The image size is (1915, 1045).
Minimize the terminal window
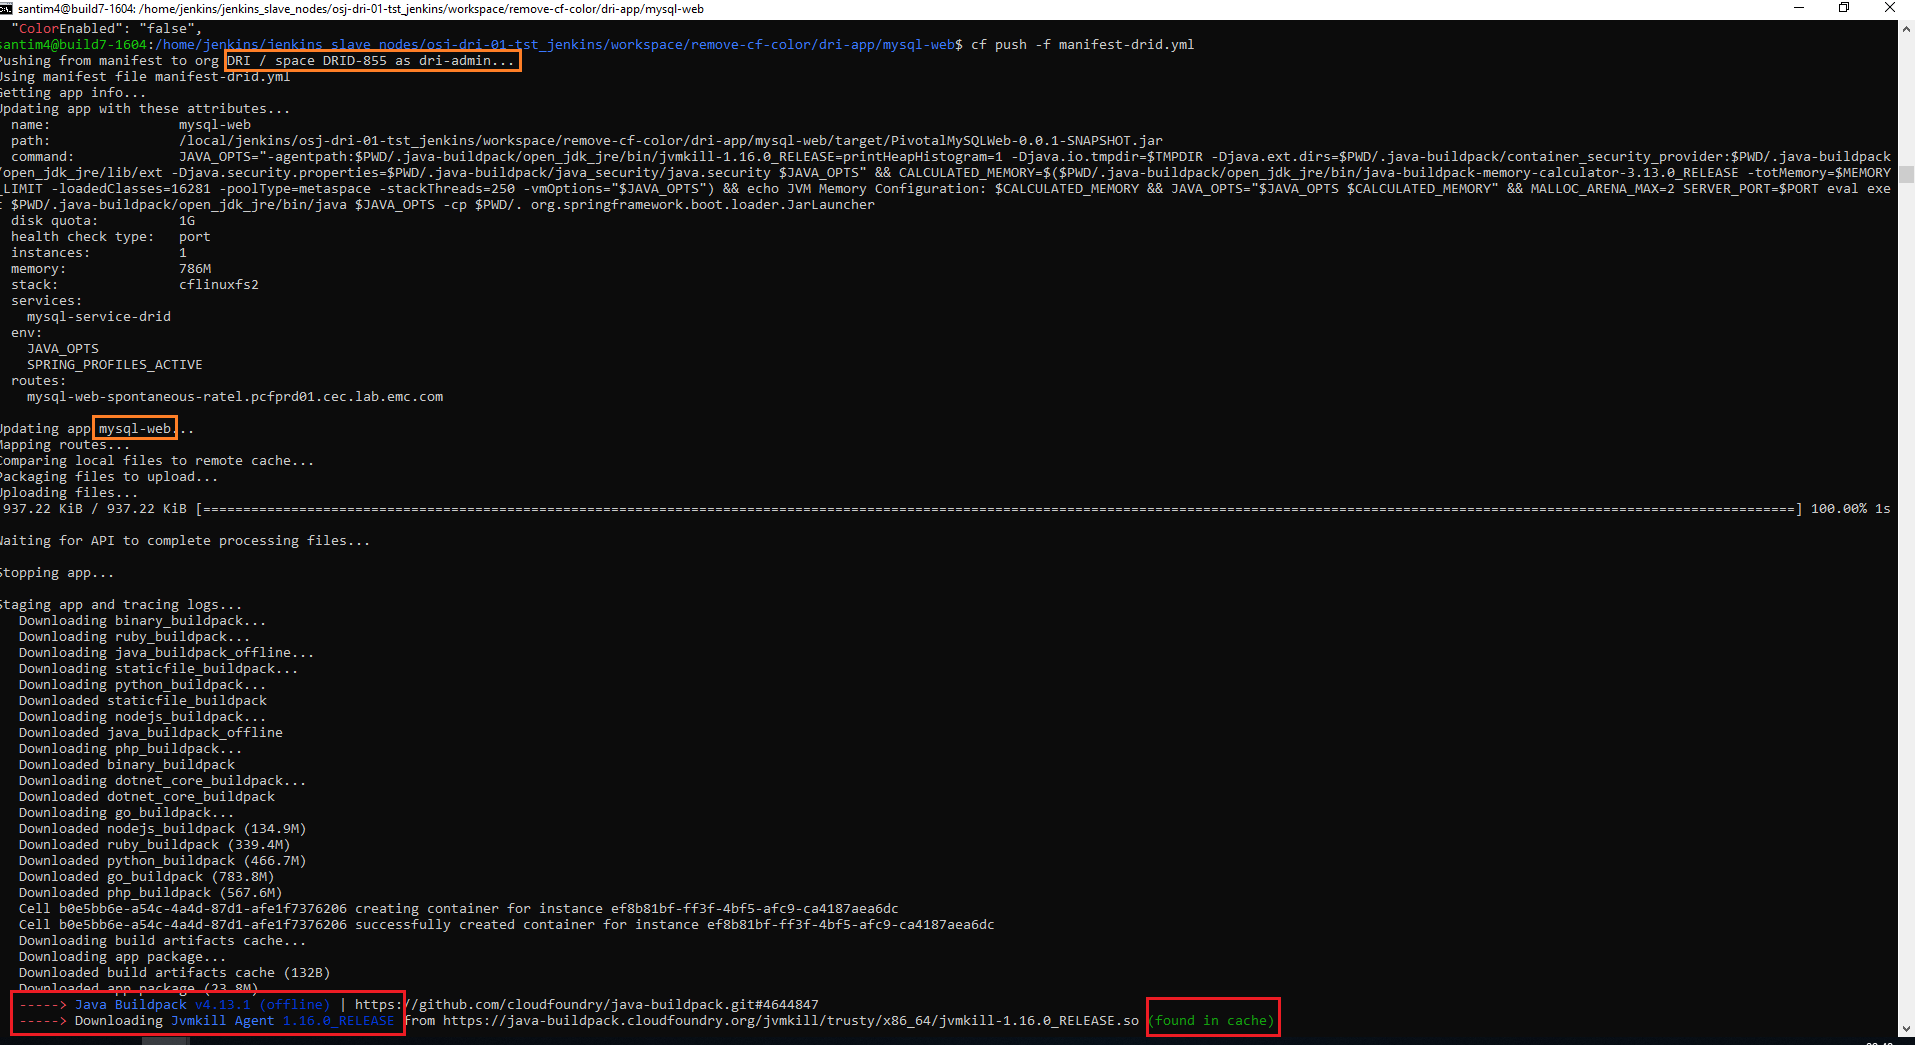1799,8
